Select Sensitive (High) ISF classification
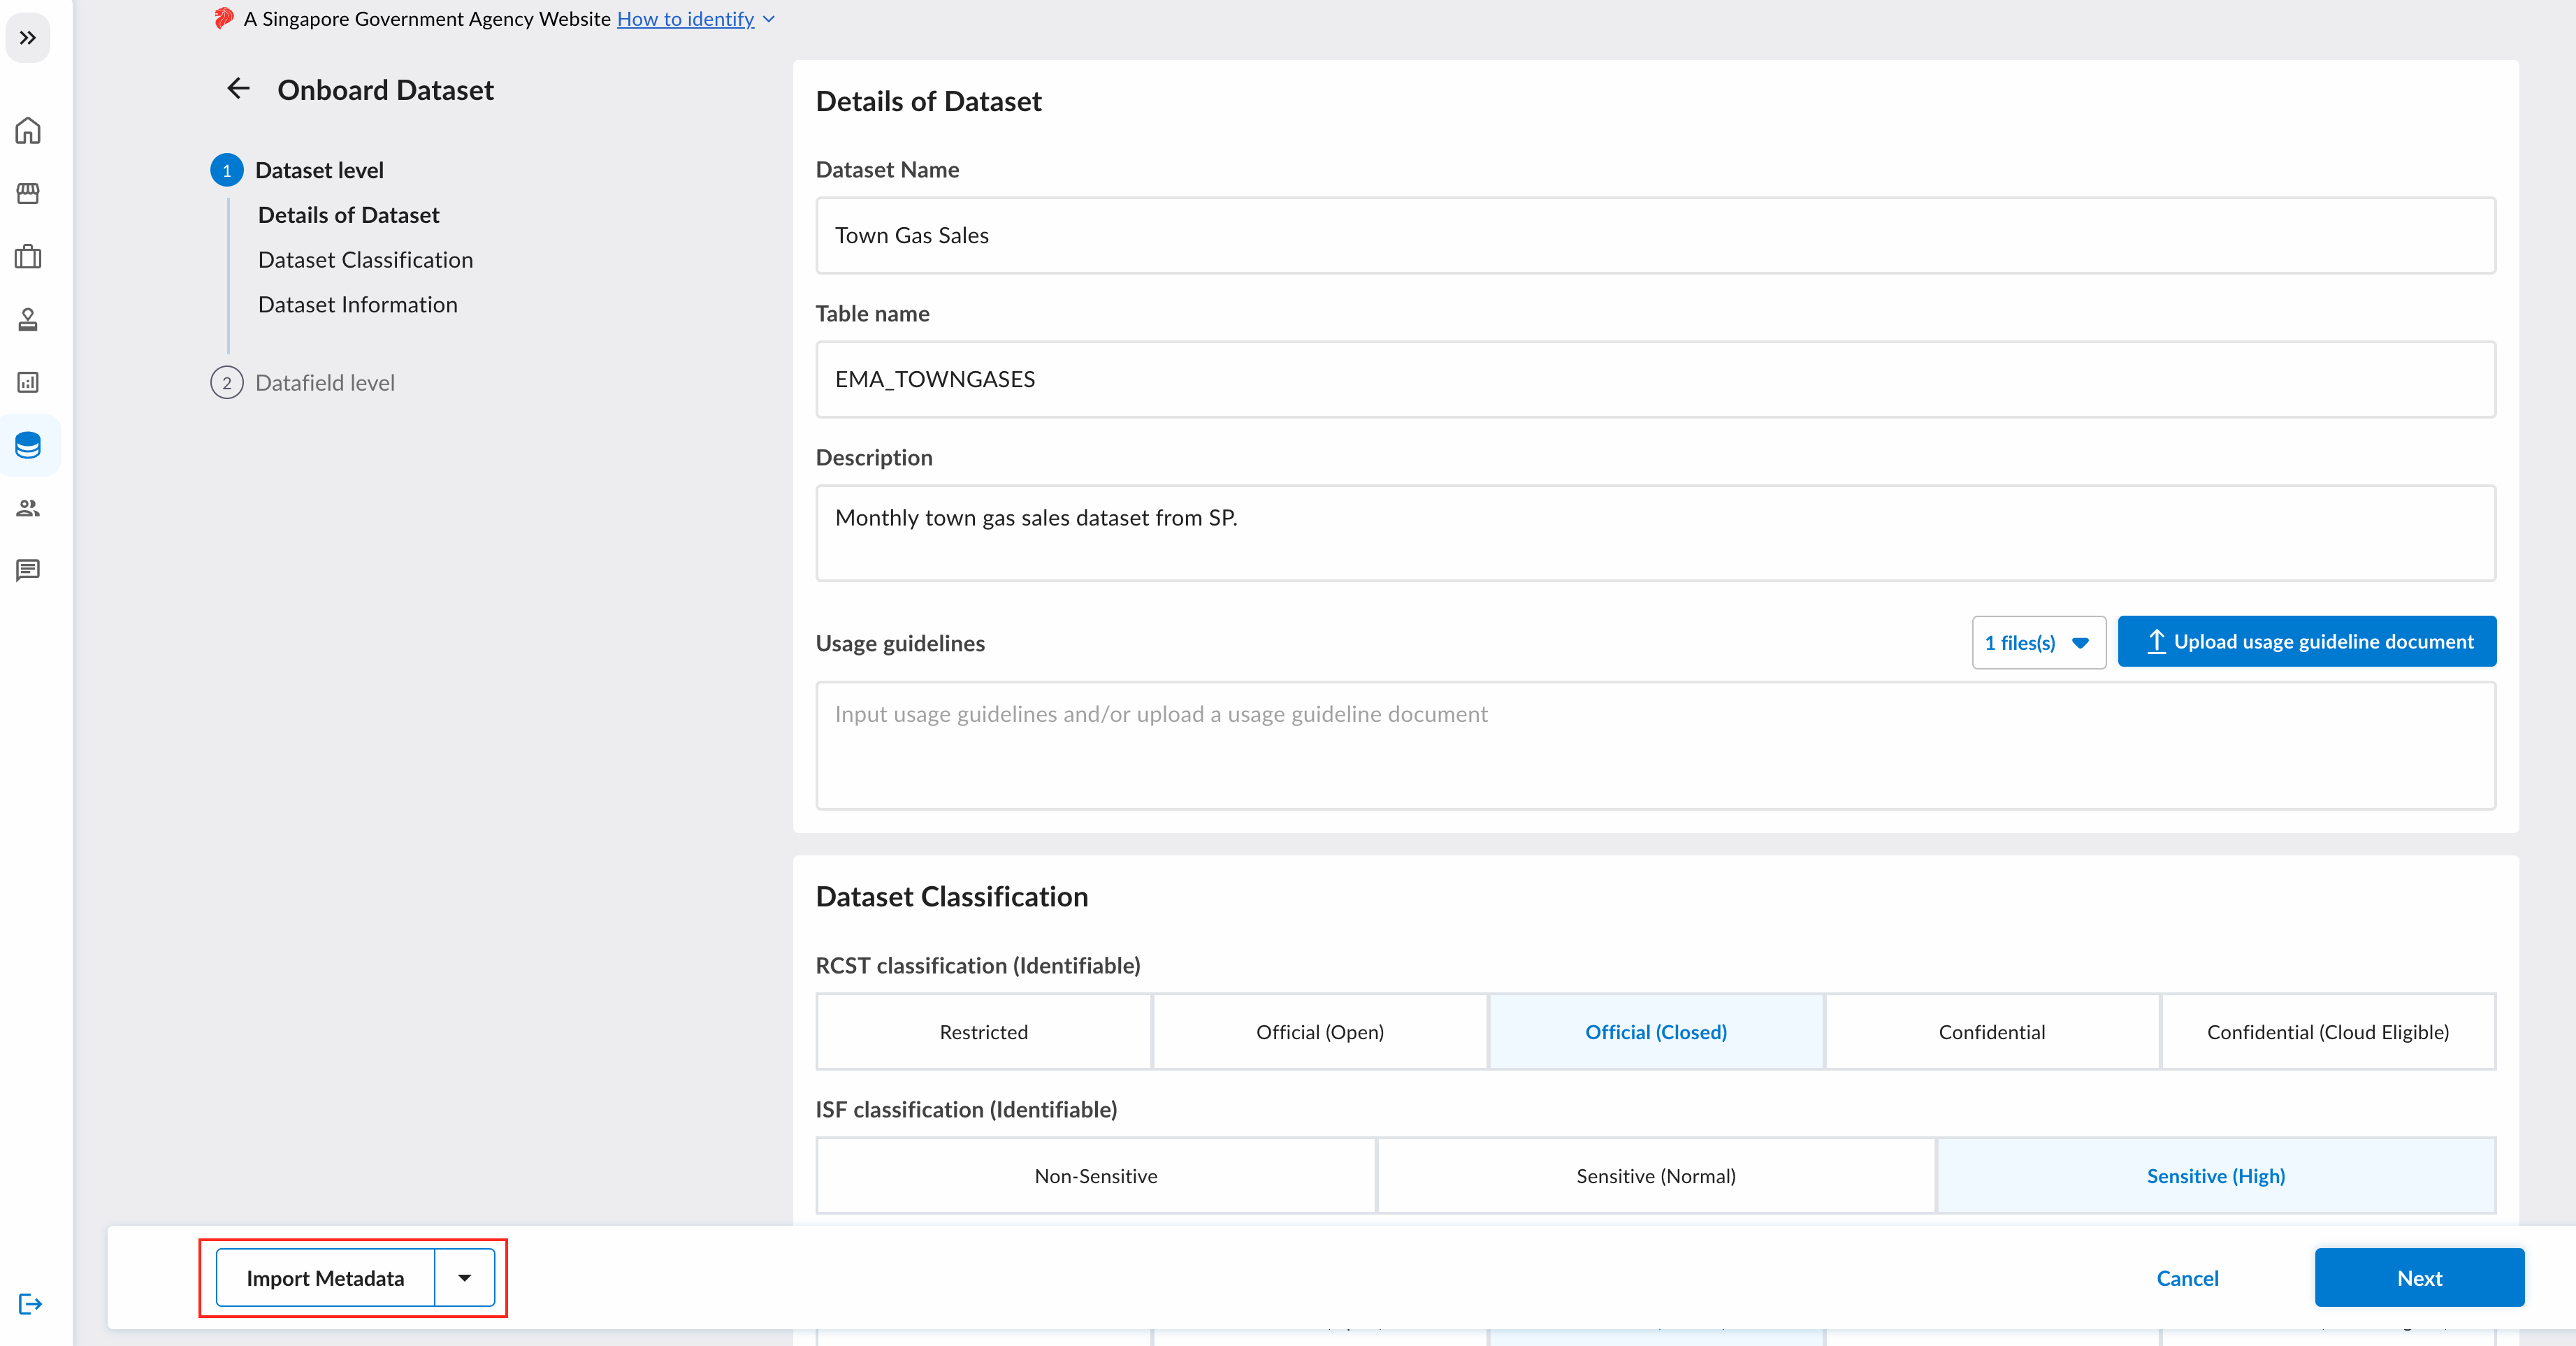Screen dimensions: 2576x1346 [x=2215, y=1176]
